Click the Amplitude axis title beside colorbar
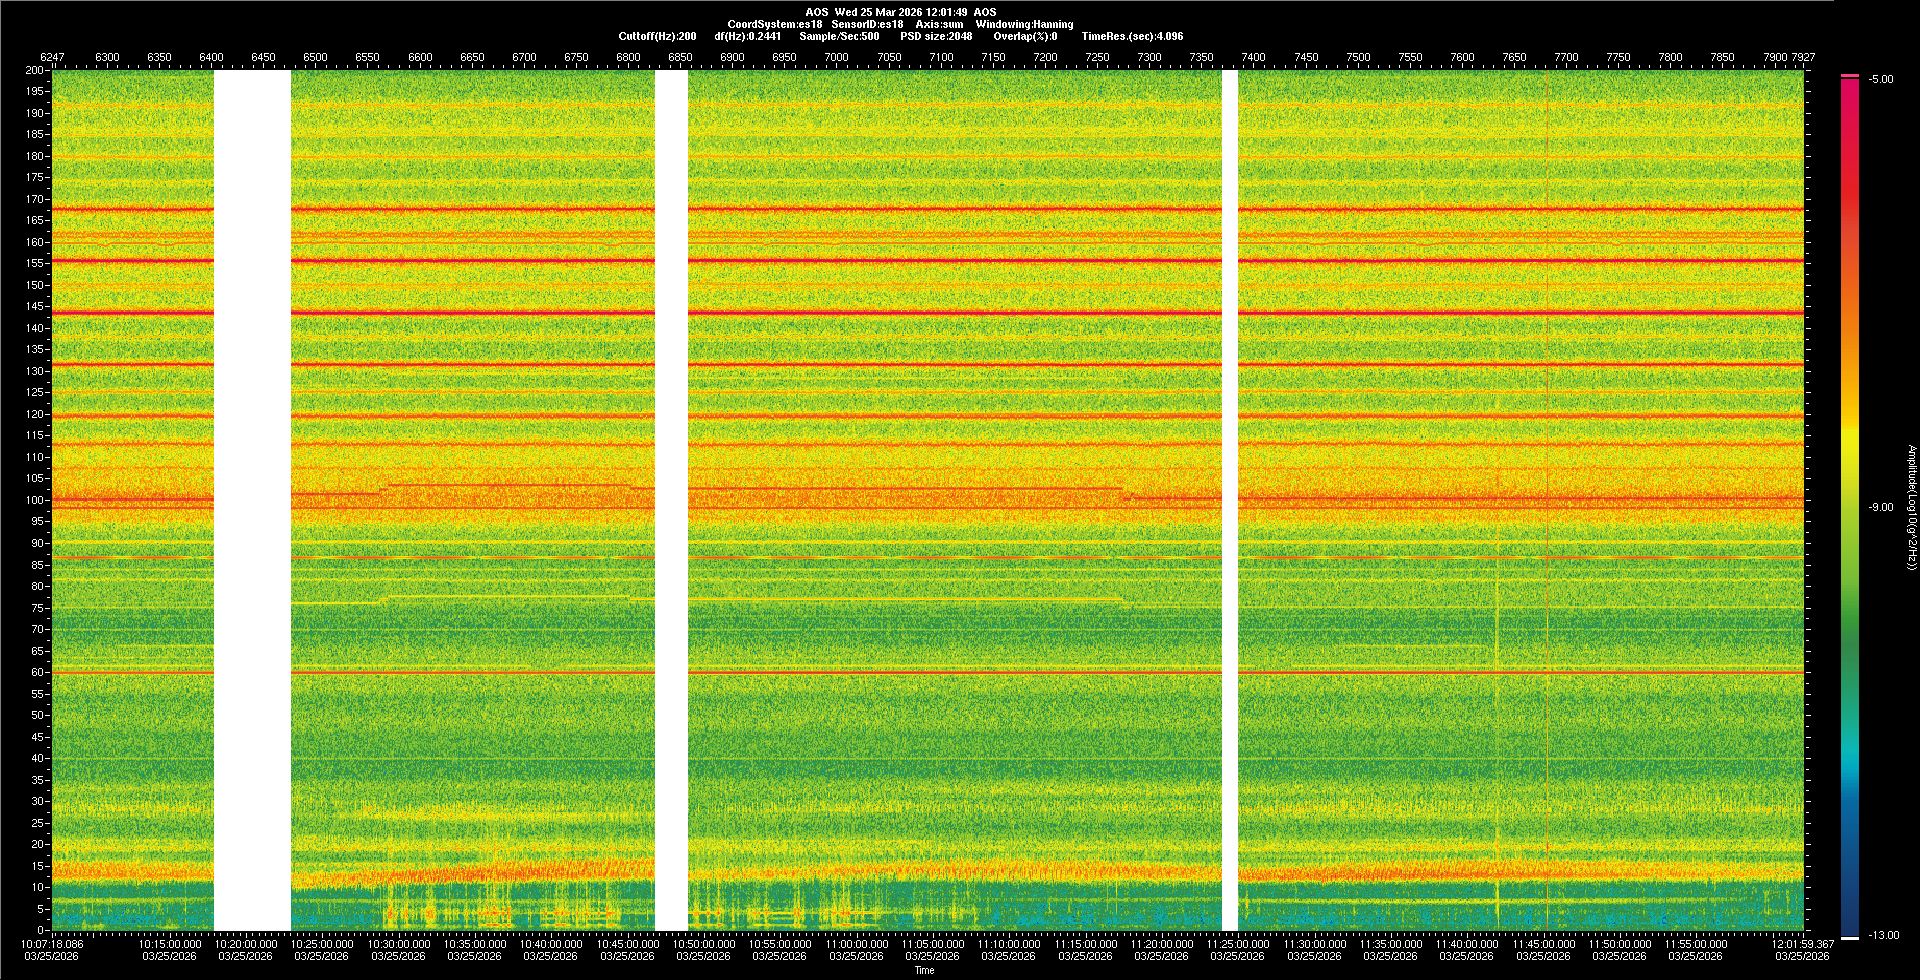 click(x=1911, y=507)
